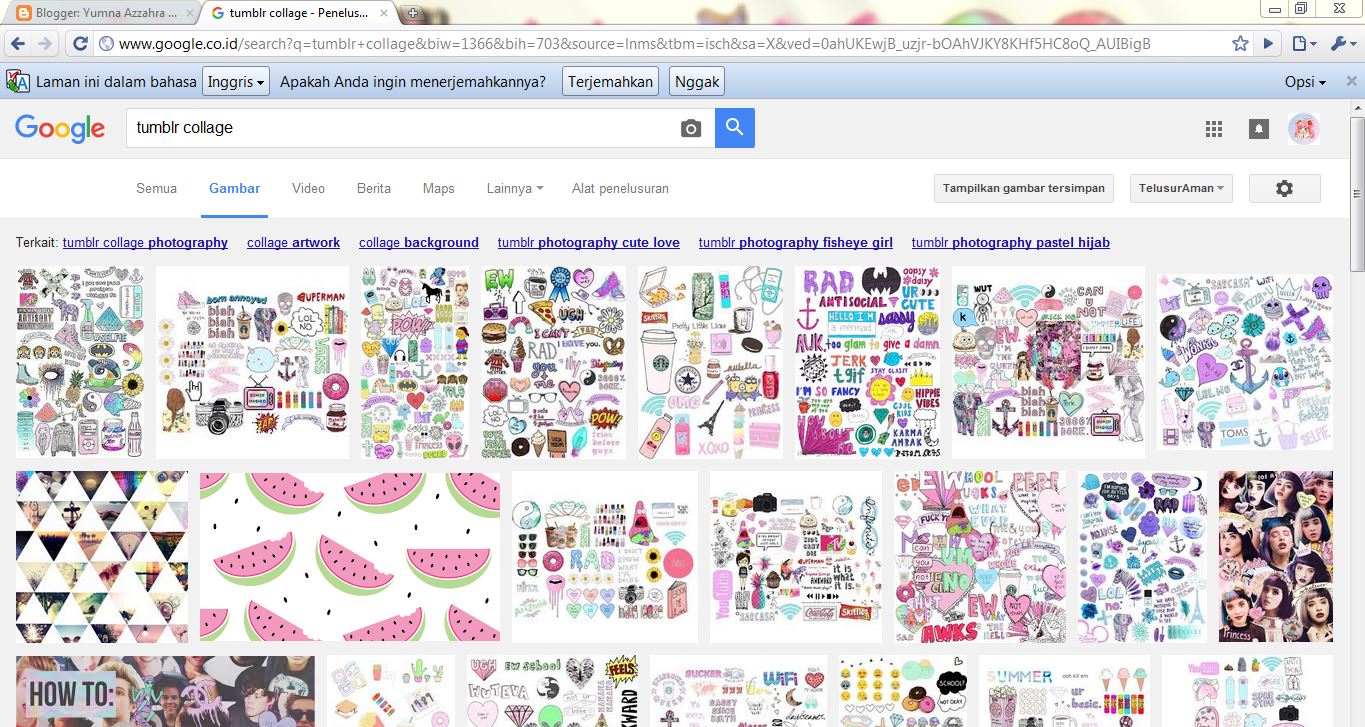Click the Nggak button
This screenshot has height=727, width=1365.
click(x=697, y=82)
